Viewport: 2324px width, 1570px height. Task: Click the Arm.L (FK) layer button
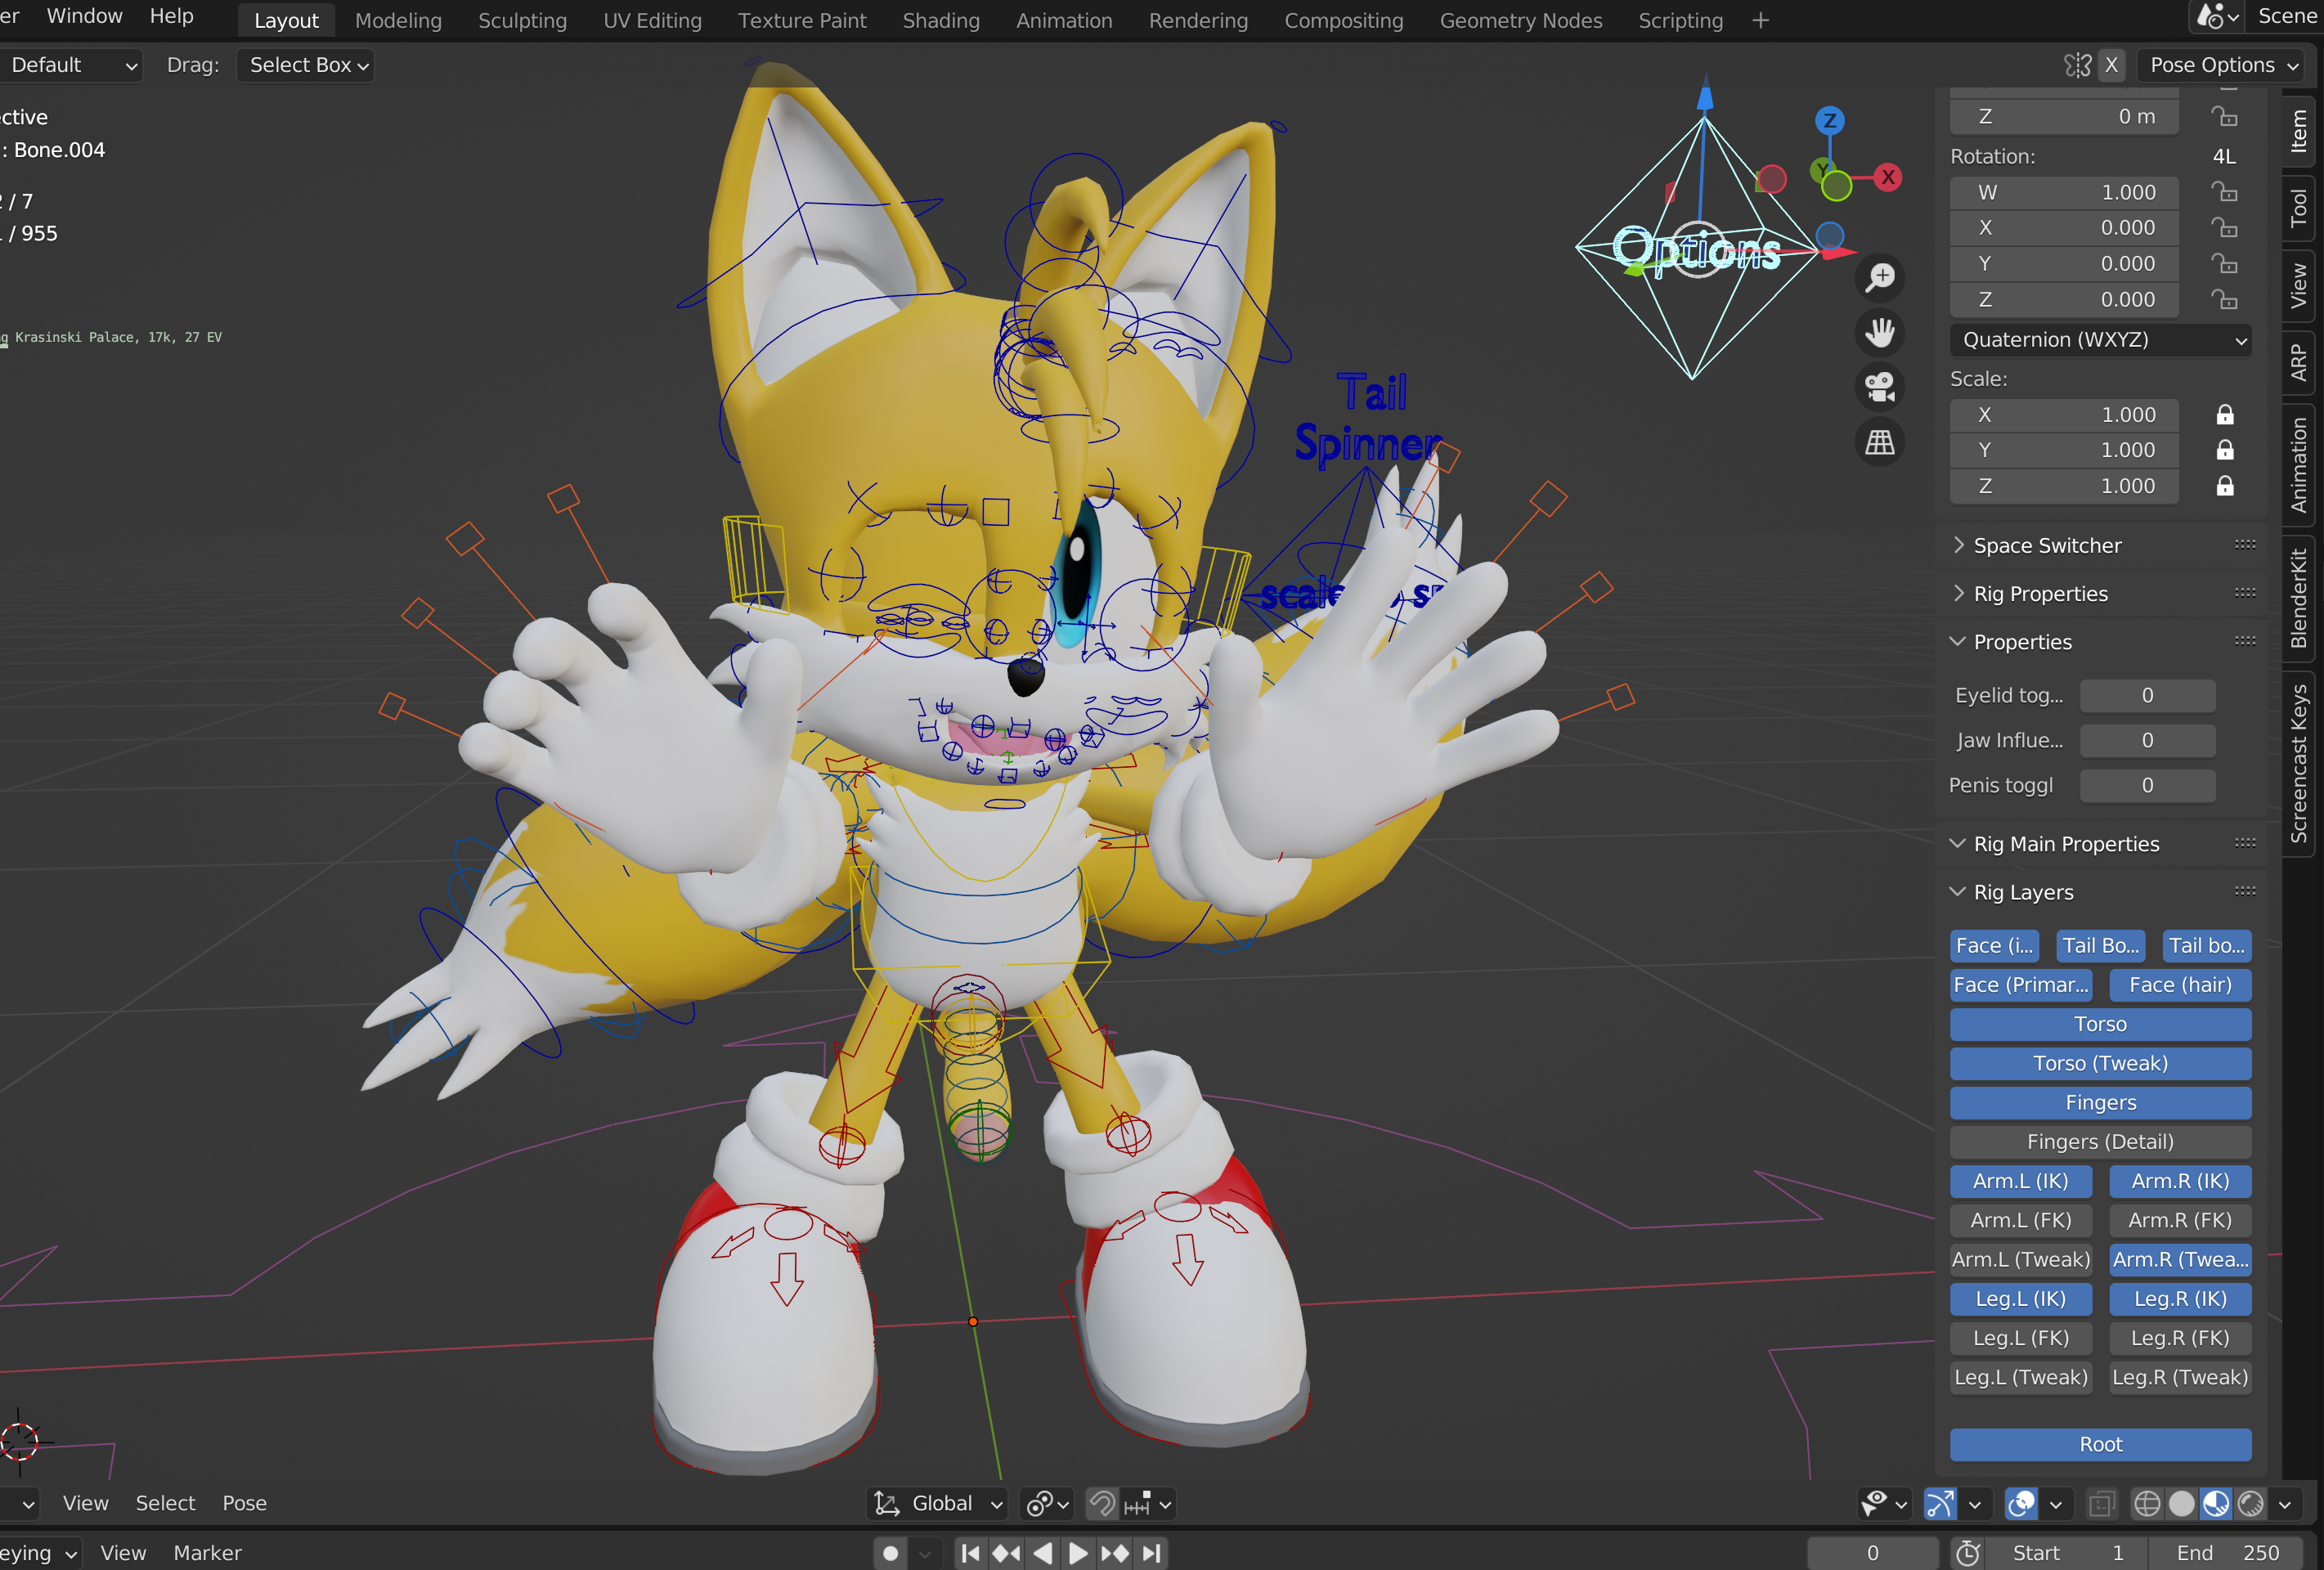(2020, 1220)
